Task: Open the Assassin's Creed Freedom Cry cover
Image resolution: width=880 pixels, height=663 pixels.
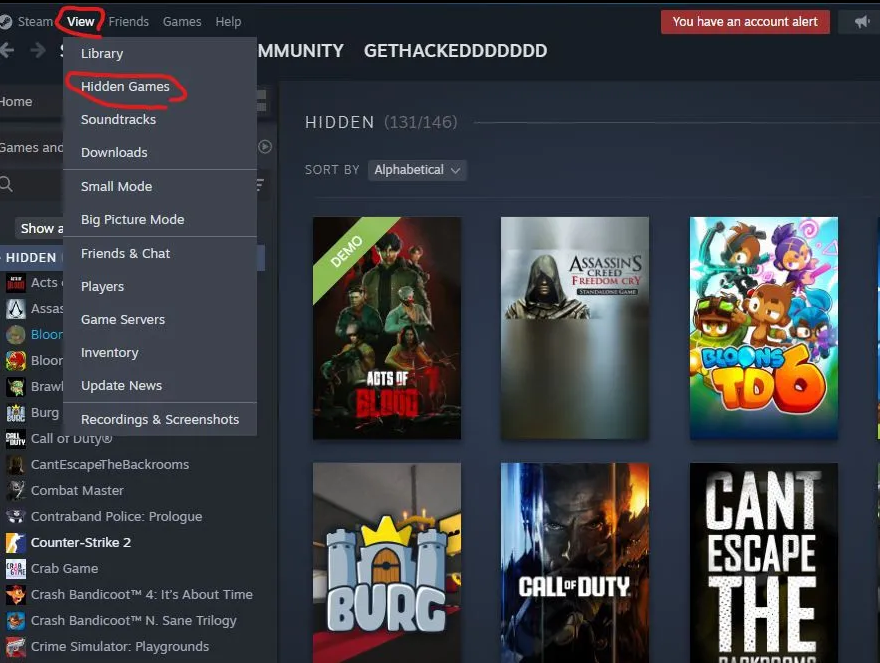Action: 575,328
